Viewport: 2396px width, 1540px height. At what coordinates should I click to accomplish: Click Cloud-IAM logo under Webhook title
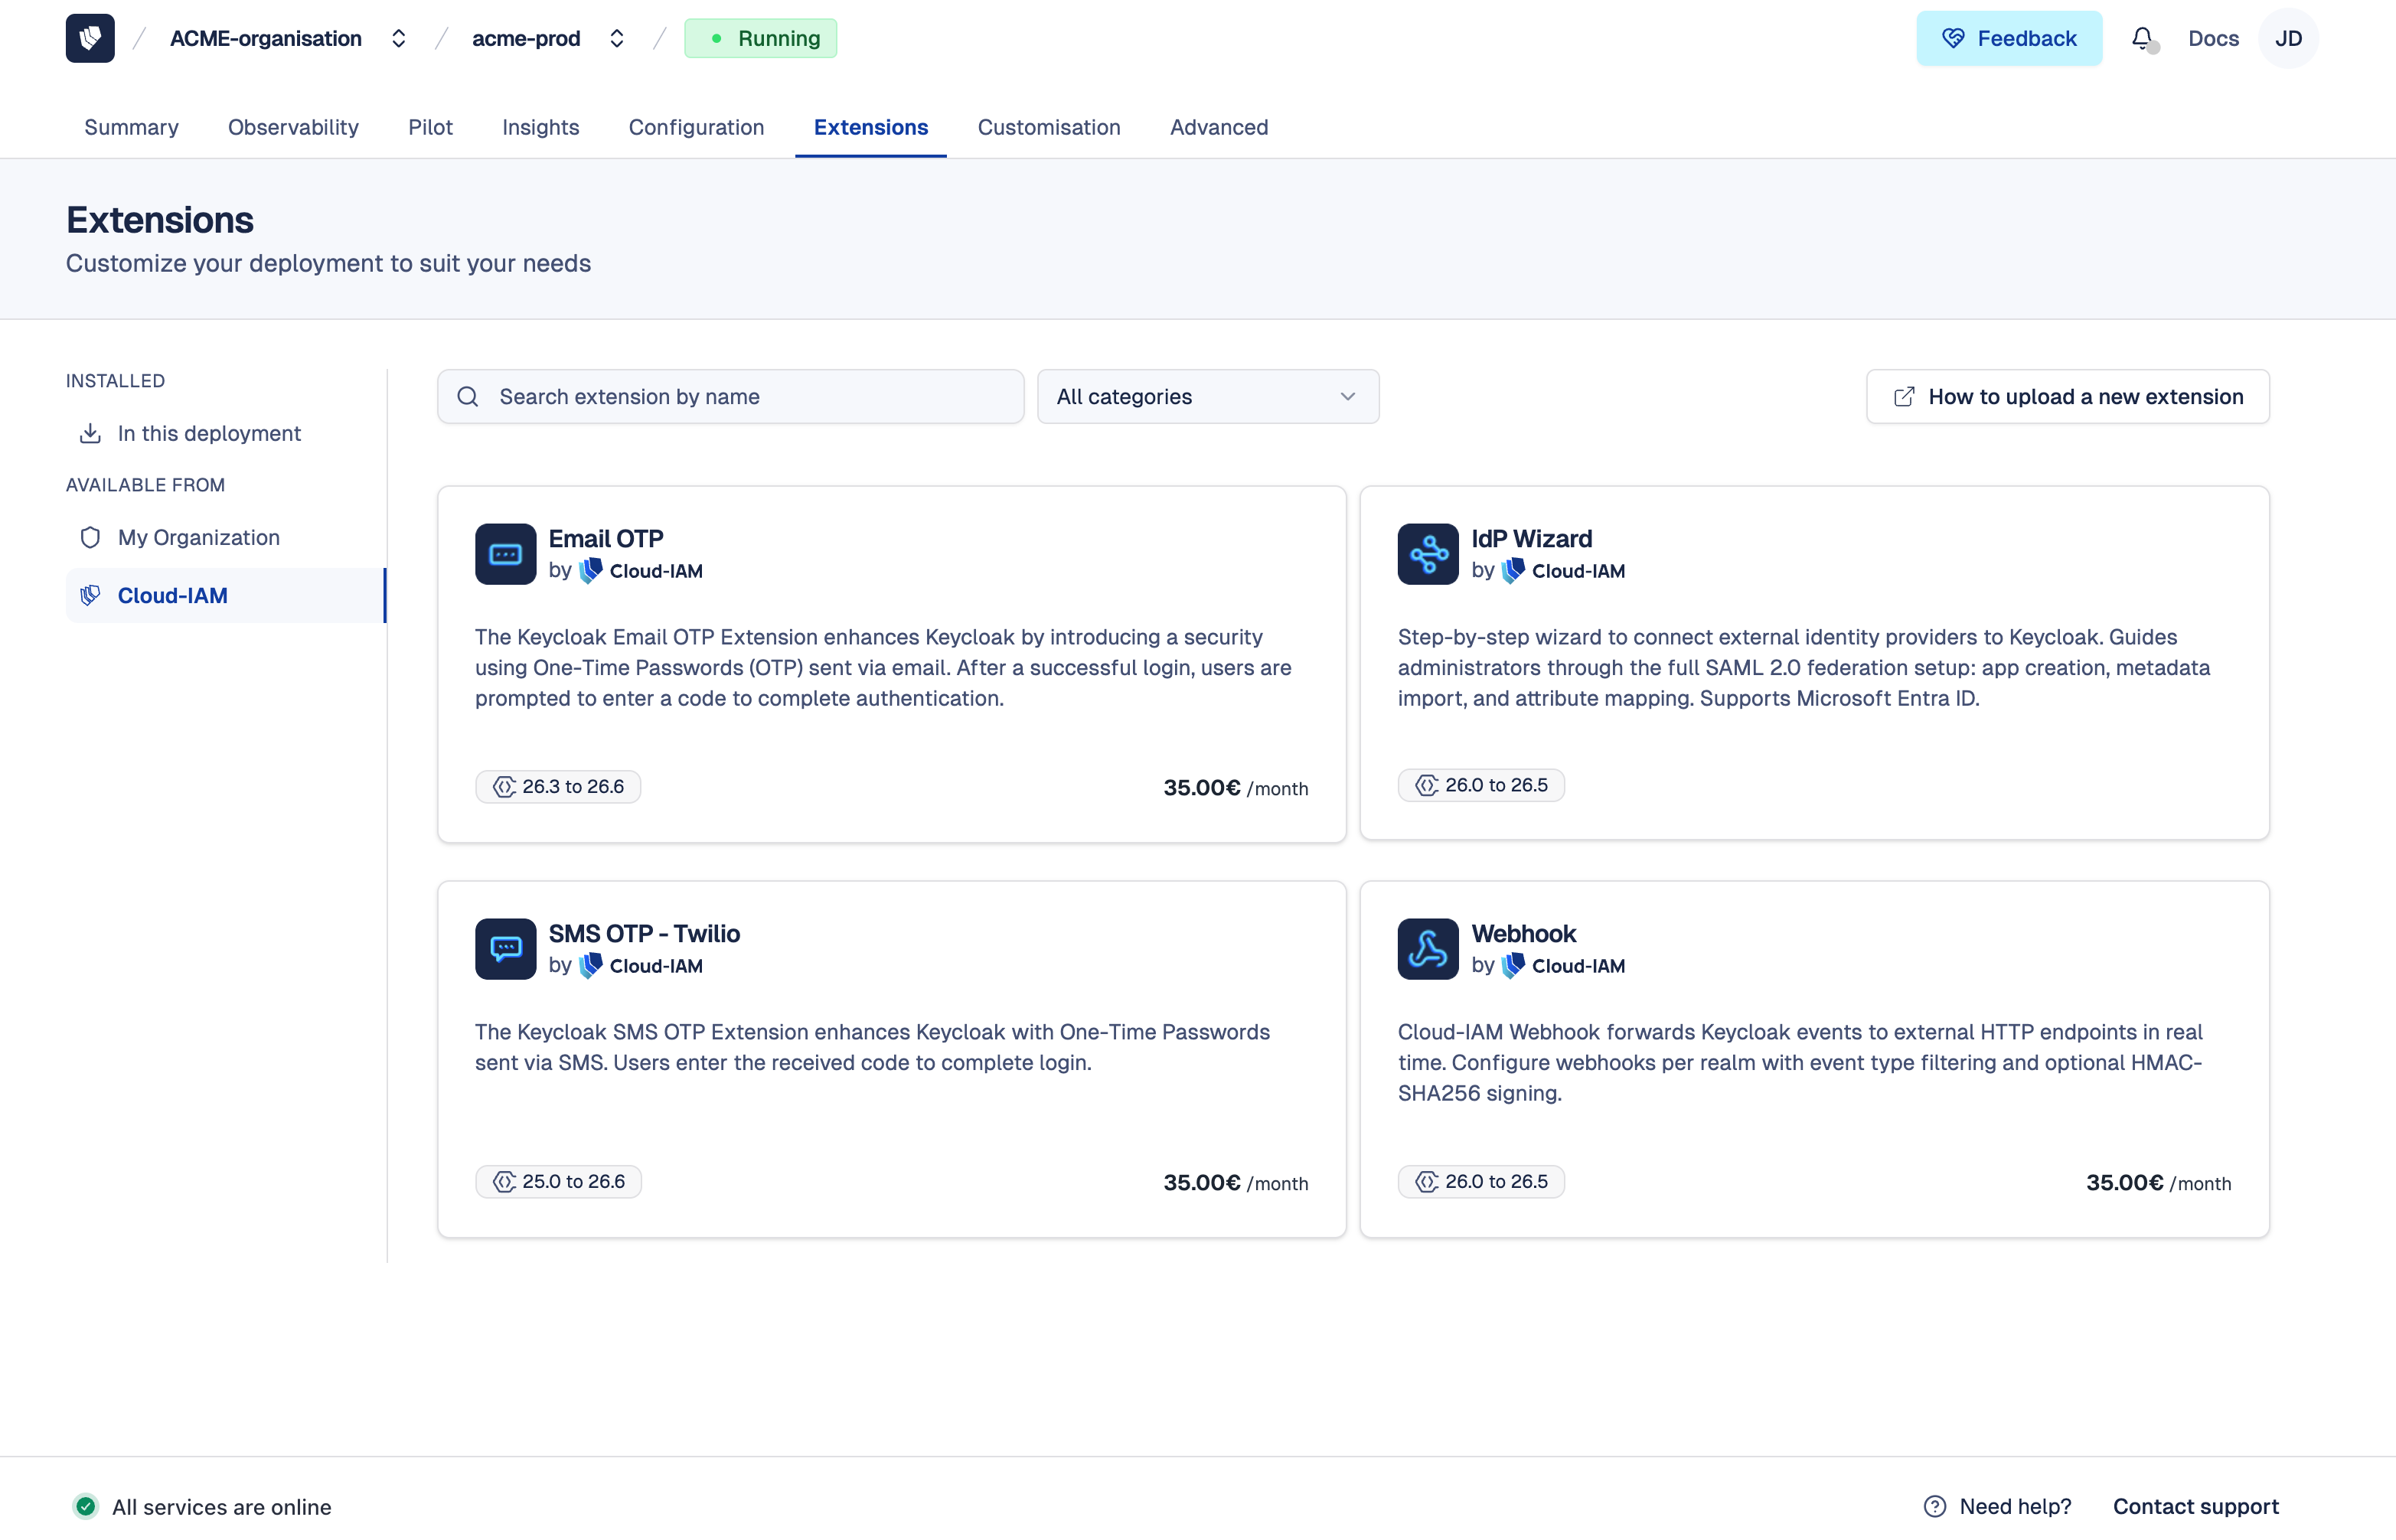click(x=1514, y=965)
